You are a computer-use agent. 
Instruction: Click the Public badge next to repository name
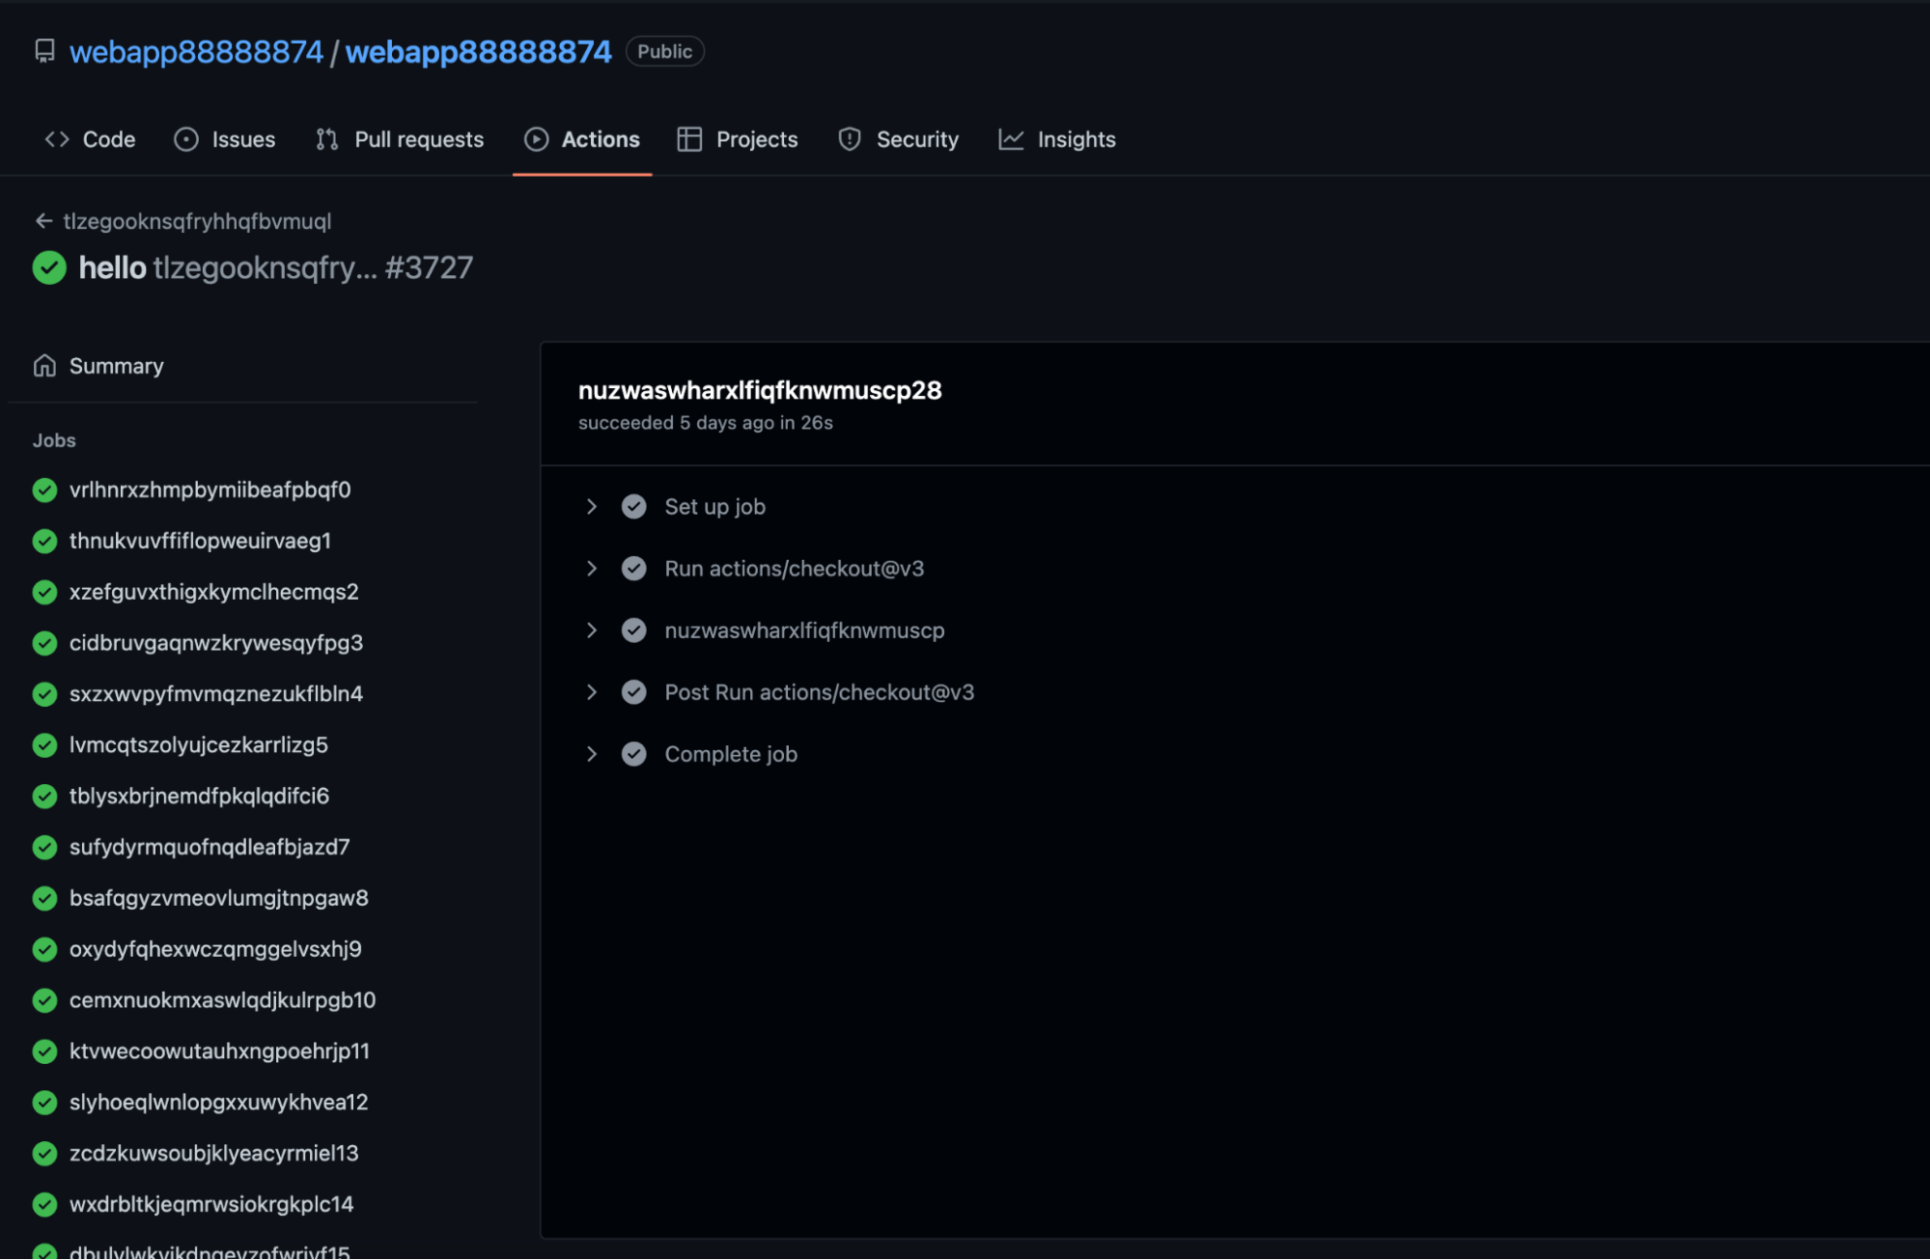coord(664,51)
